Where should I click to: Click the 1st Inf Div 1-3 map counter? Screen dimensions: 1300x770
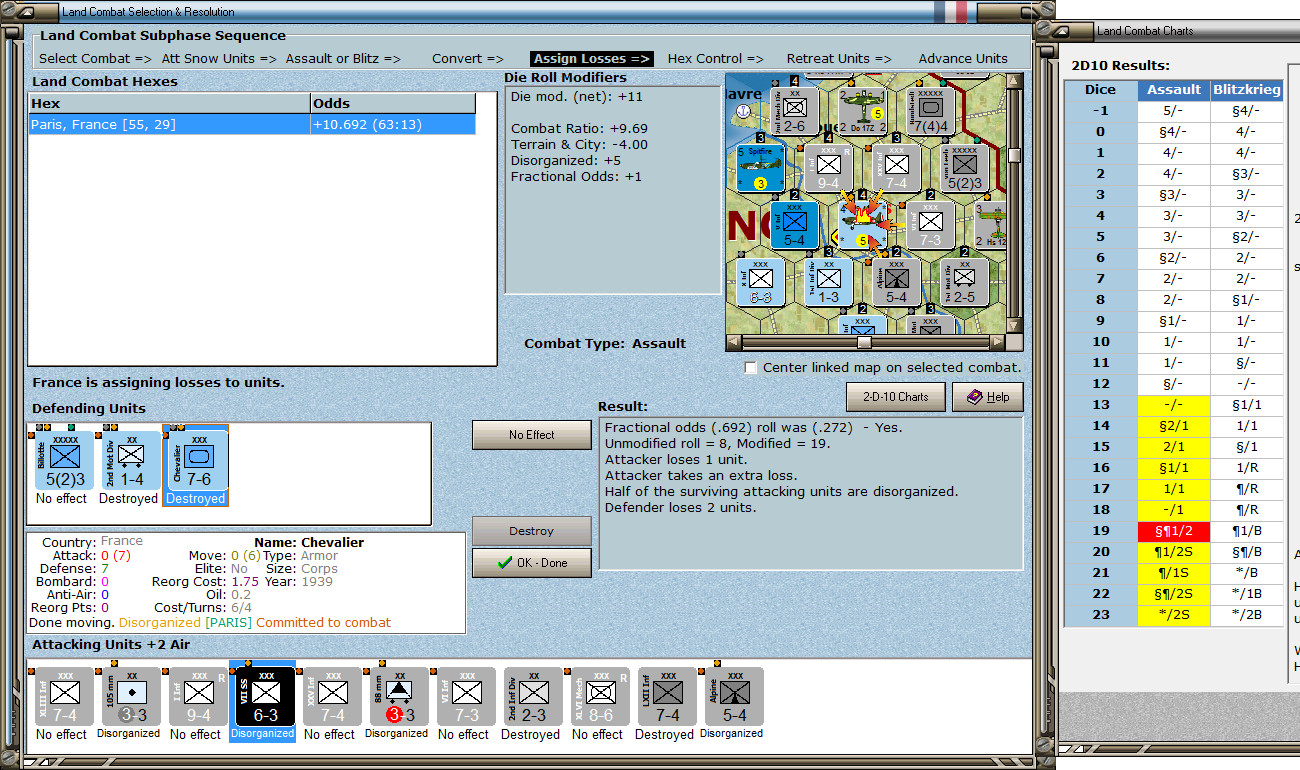829,281
